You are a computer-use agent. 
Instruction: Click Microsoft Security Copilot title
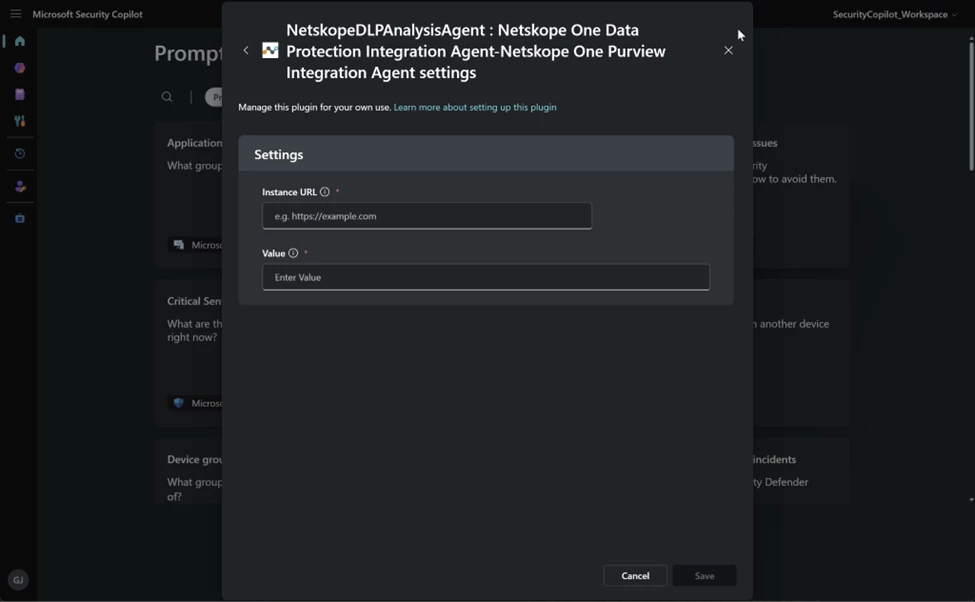pyautogui.click(x=87, y=14)
